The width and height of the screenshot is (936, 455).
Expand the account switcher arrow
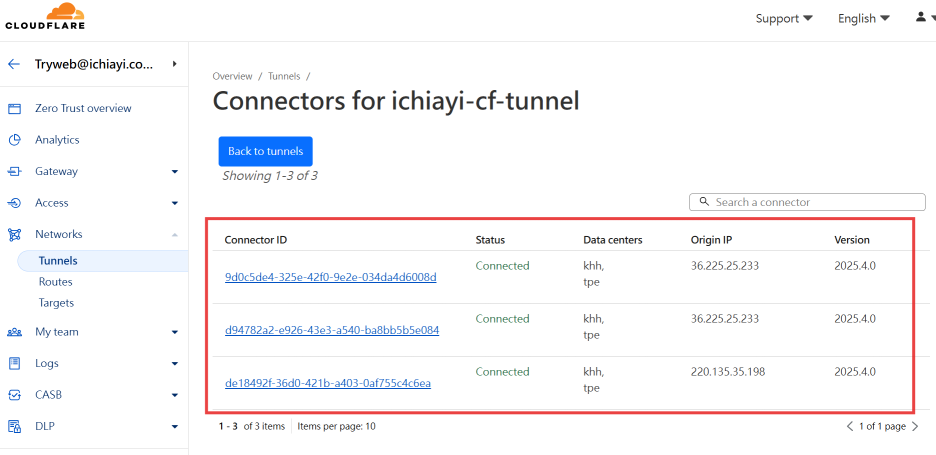[x=174, y=63]
